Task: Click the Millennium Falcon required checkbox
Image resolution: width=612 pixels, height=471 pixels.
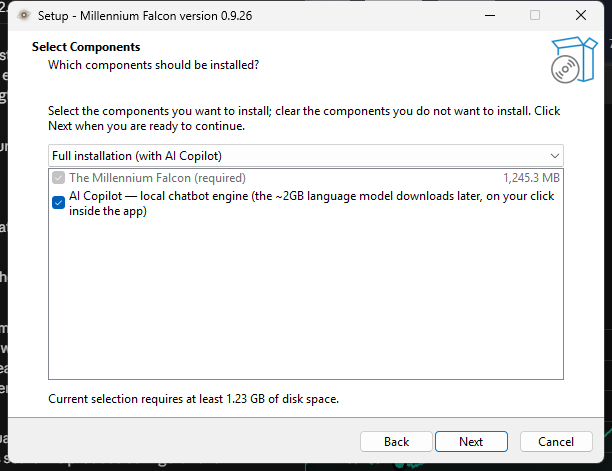Action: coord(59,178)
